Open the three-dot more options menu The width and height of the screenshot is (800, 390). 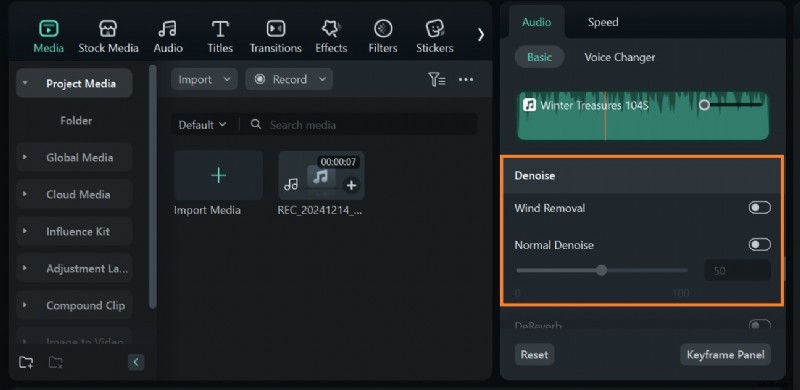coord(466,79)
